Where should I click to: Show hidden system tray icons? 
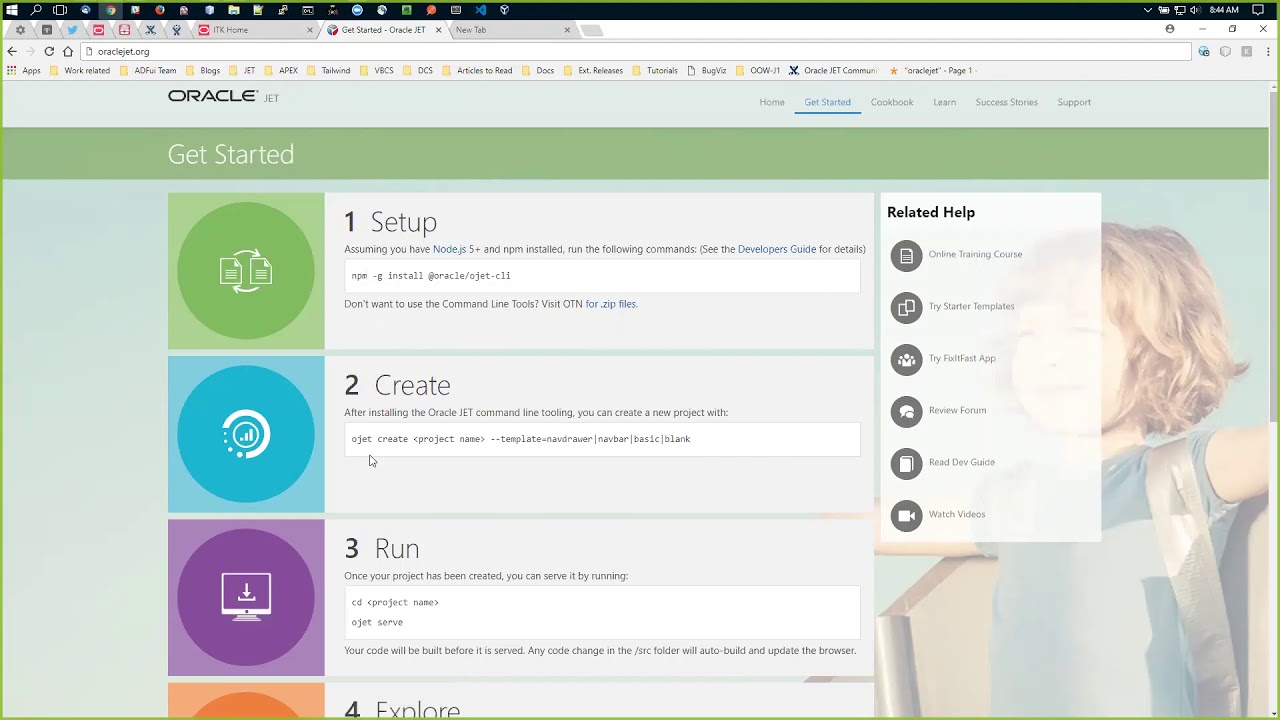[1148, 10]
